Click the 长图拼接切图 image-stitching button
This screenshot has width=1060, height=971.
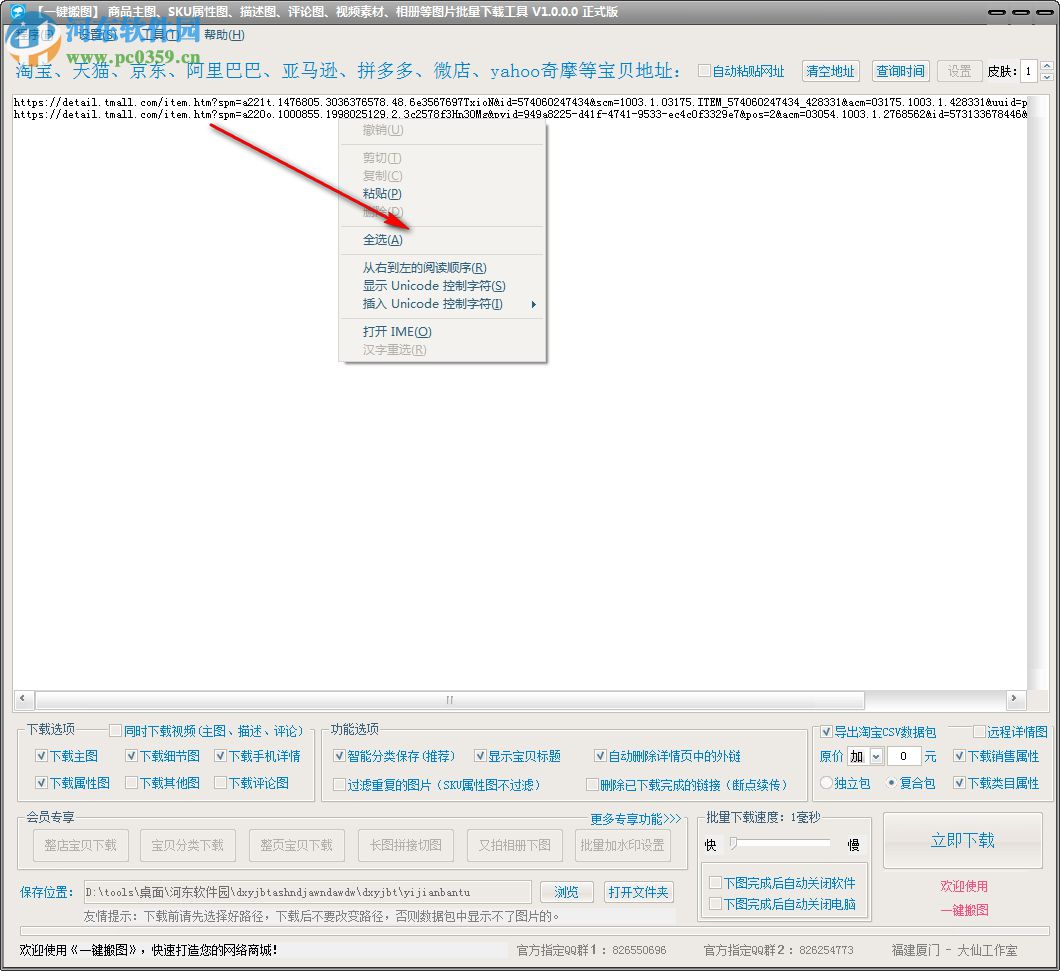coord(405,845)
